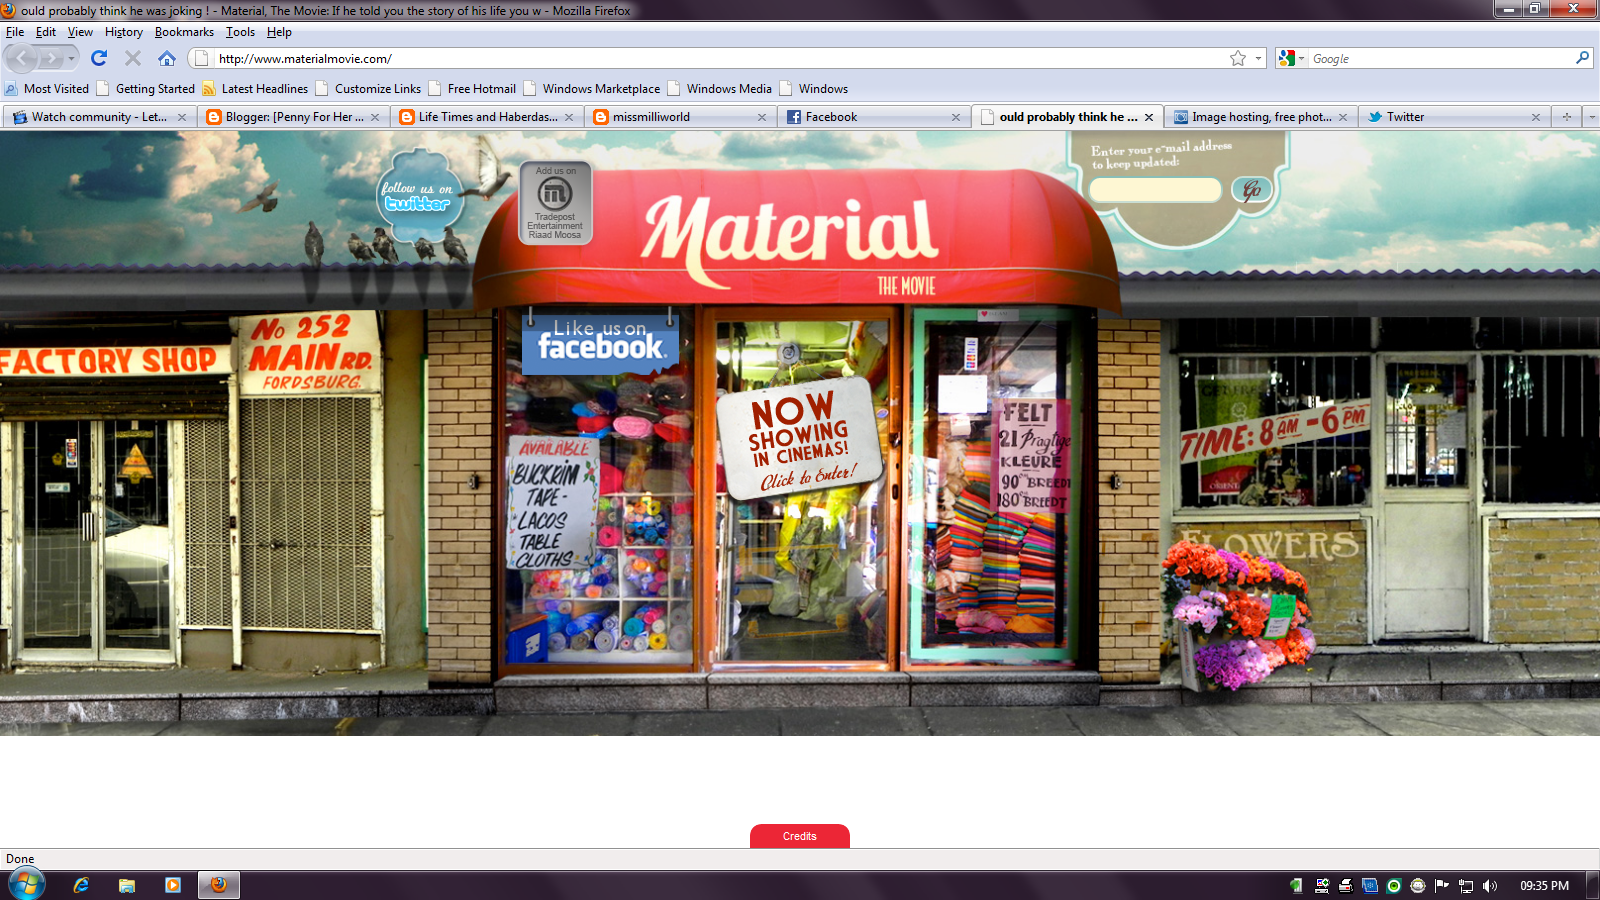The width and height of the screenshot is (1600, 900).
Task: Open the search engine selector dropdown
Action: (x=1291, y=59)
